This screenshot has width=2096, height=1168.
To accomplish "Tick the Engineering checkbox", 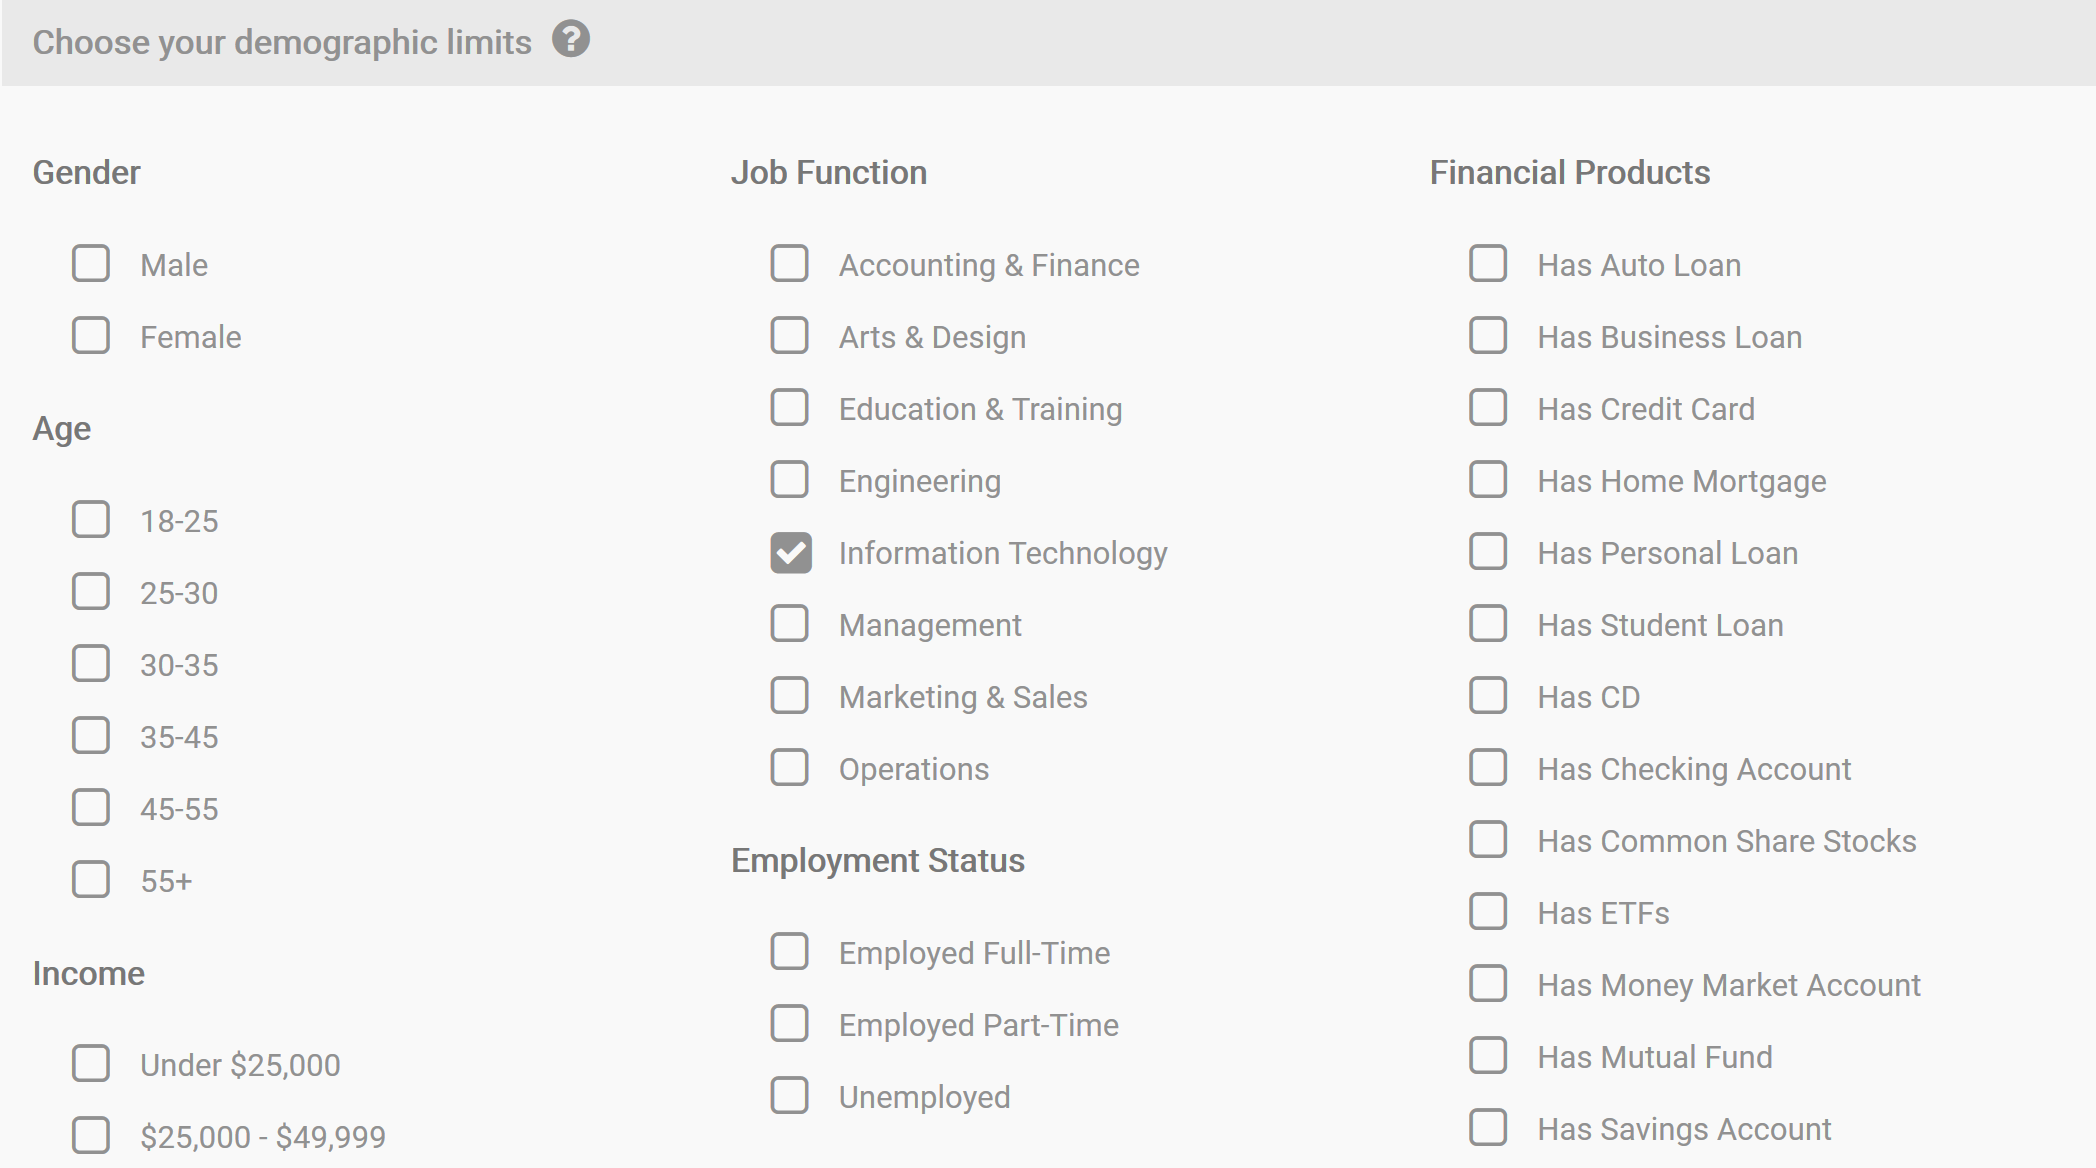I will coord(790,480).
